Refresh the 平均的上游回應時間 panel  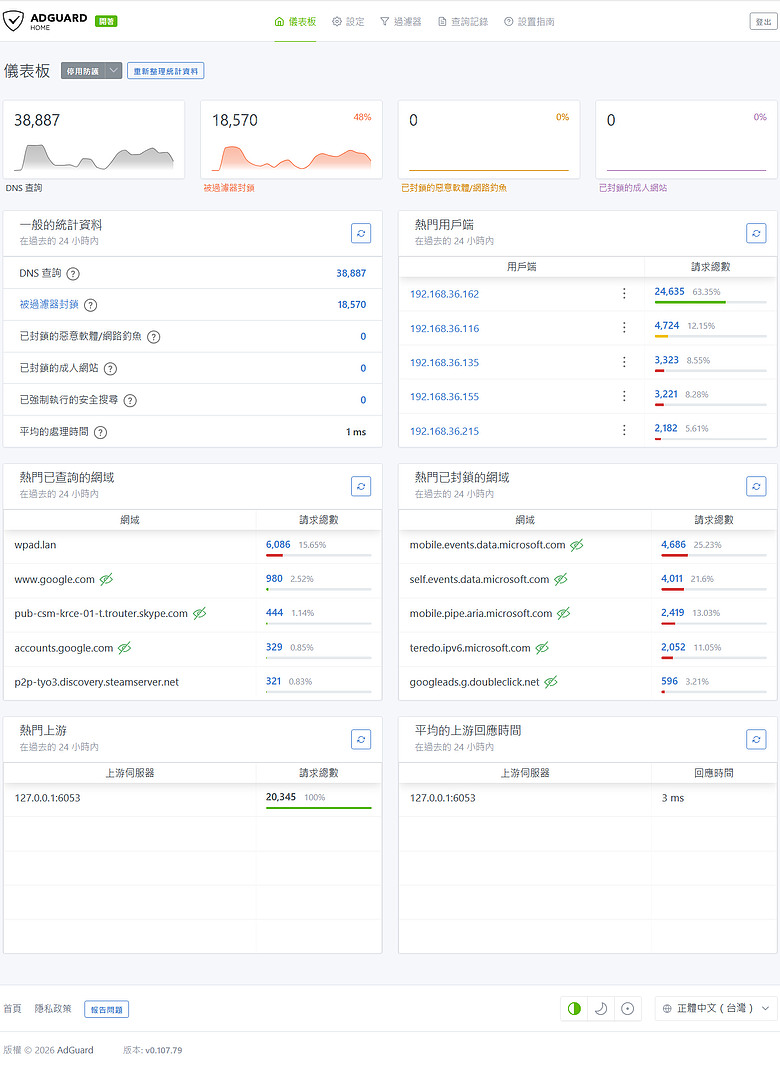[756, 739]
